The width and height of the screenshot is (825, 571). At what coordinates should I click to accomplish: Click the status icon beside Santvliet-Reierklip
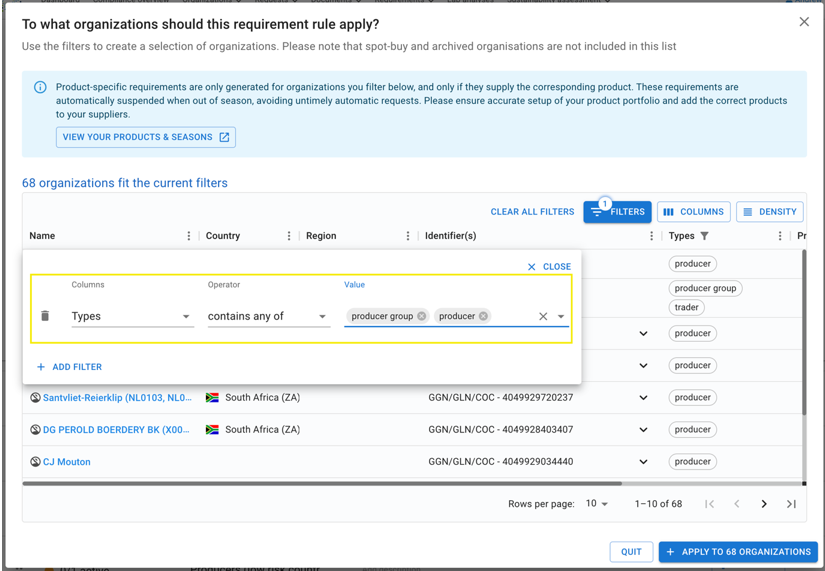[35, 397]
